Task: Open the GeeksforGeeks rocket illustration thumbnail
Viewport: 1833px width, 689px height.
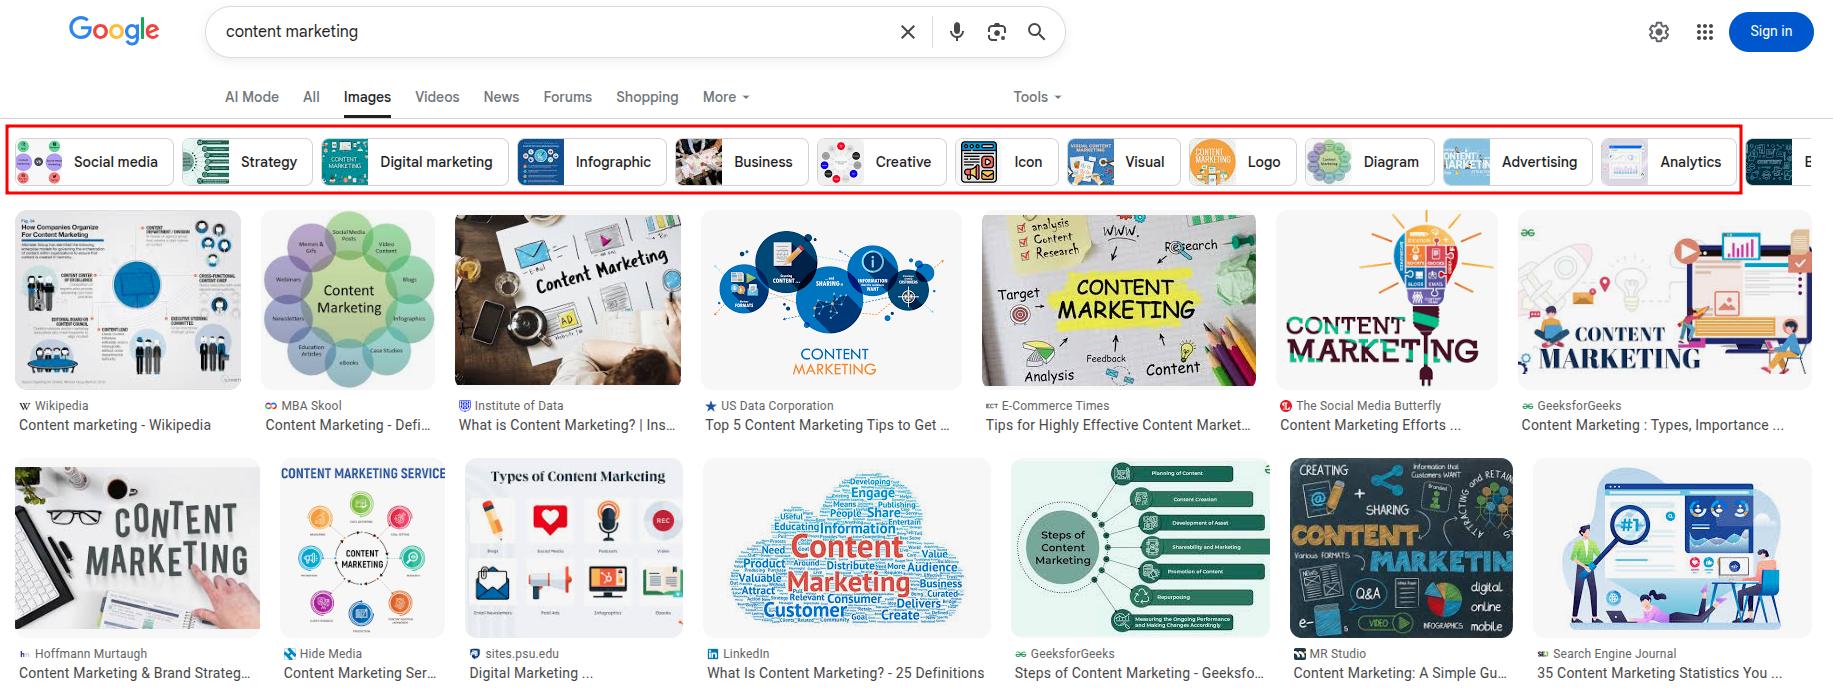Action: click(1665, 299)
